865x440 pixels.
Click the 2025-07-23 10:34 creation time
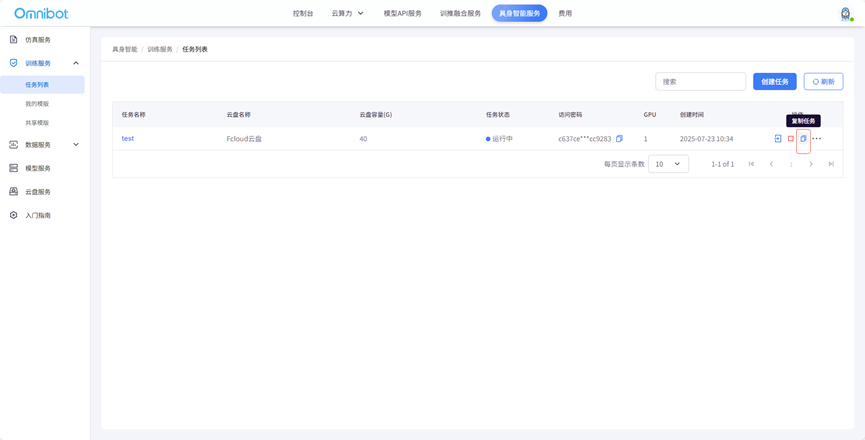point(706,139)
